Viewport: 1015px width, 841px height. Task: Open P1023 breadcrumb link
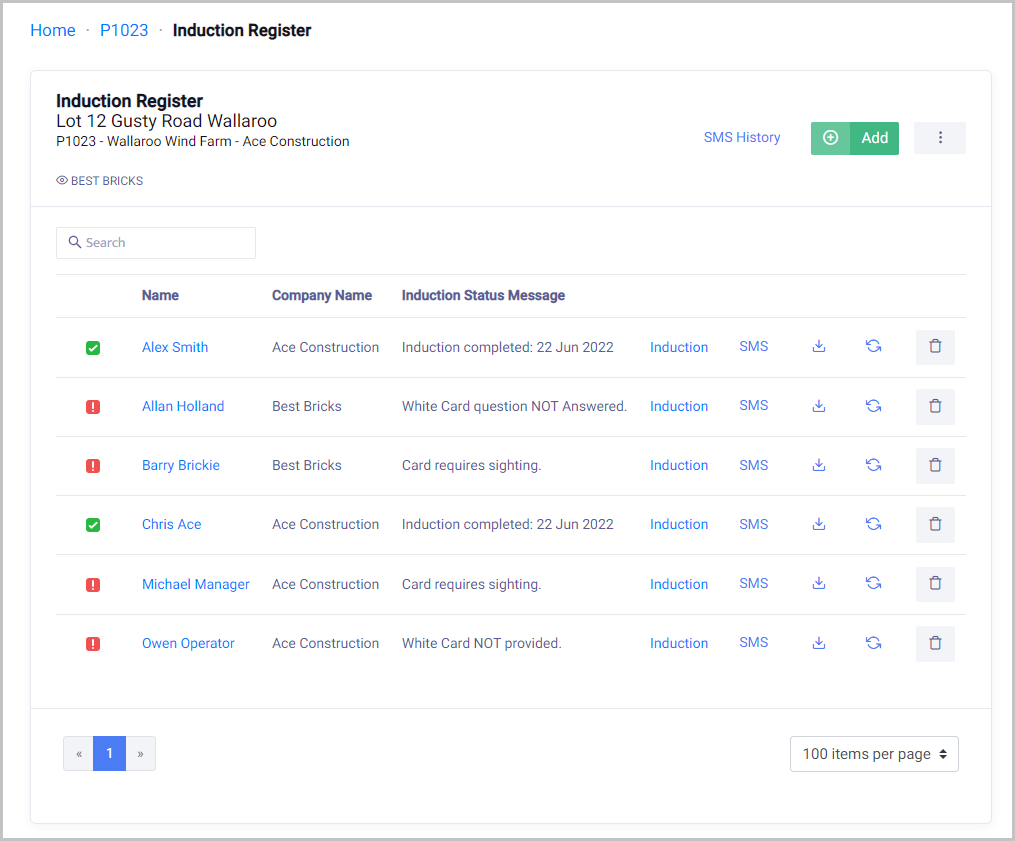[124, 31]
